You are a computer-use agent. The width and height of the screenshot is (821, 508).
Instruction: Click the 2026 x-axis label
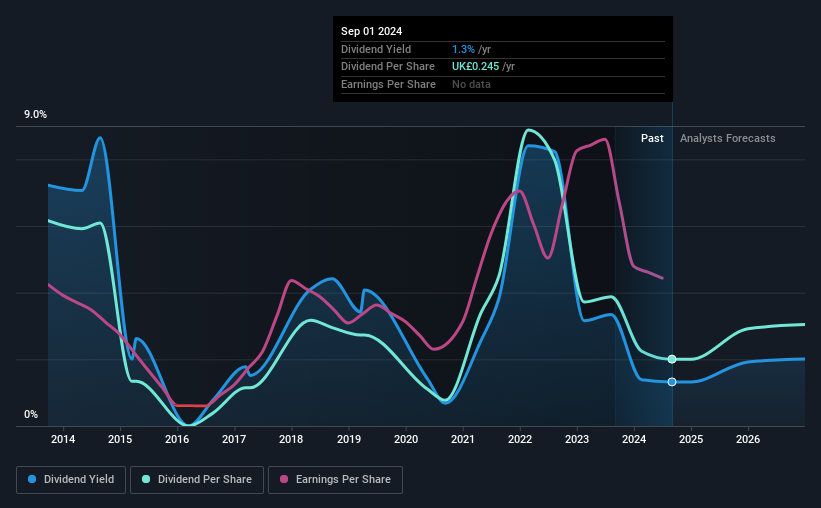point(748,439)
